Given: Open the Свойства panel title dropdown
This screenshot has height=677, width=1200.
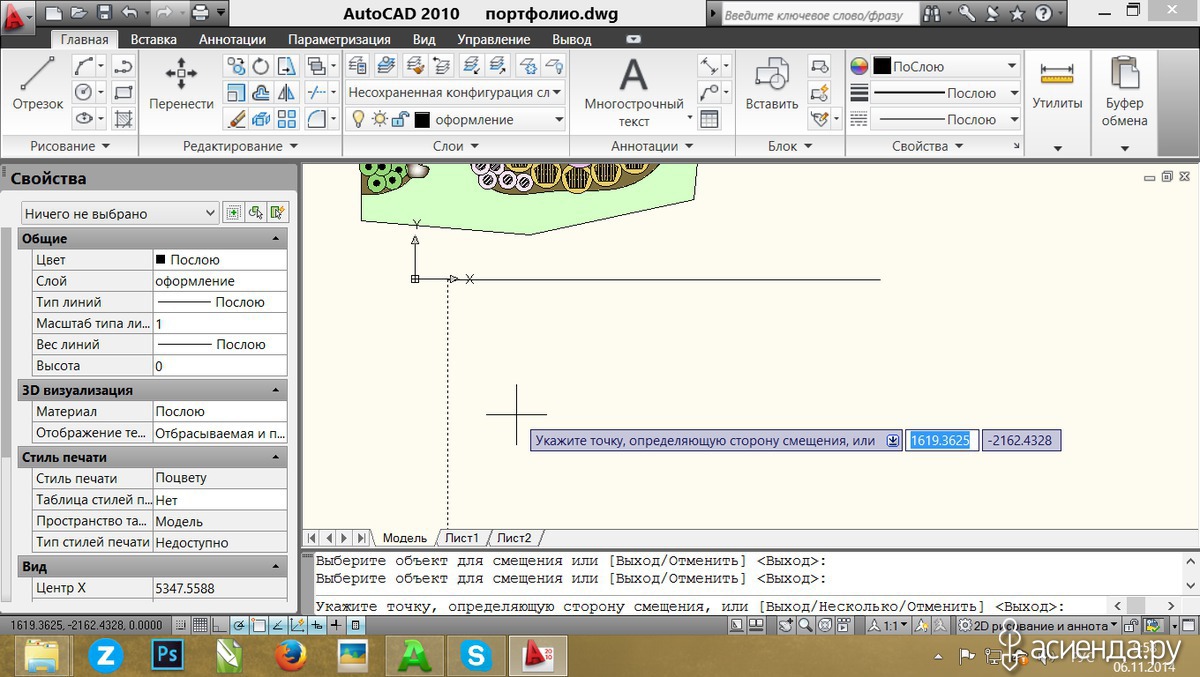Looking at the screenshot, I should click(927, 146).
